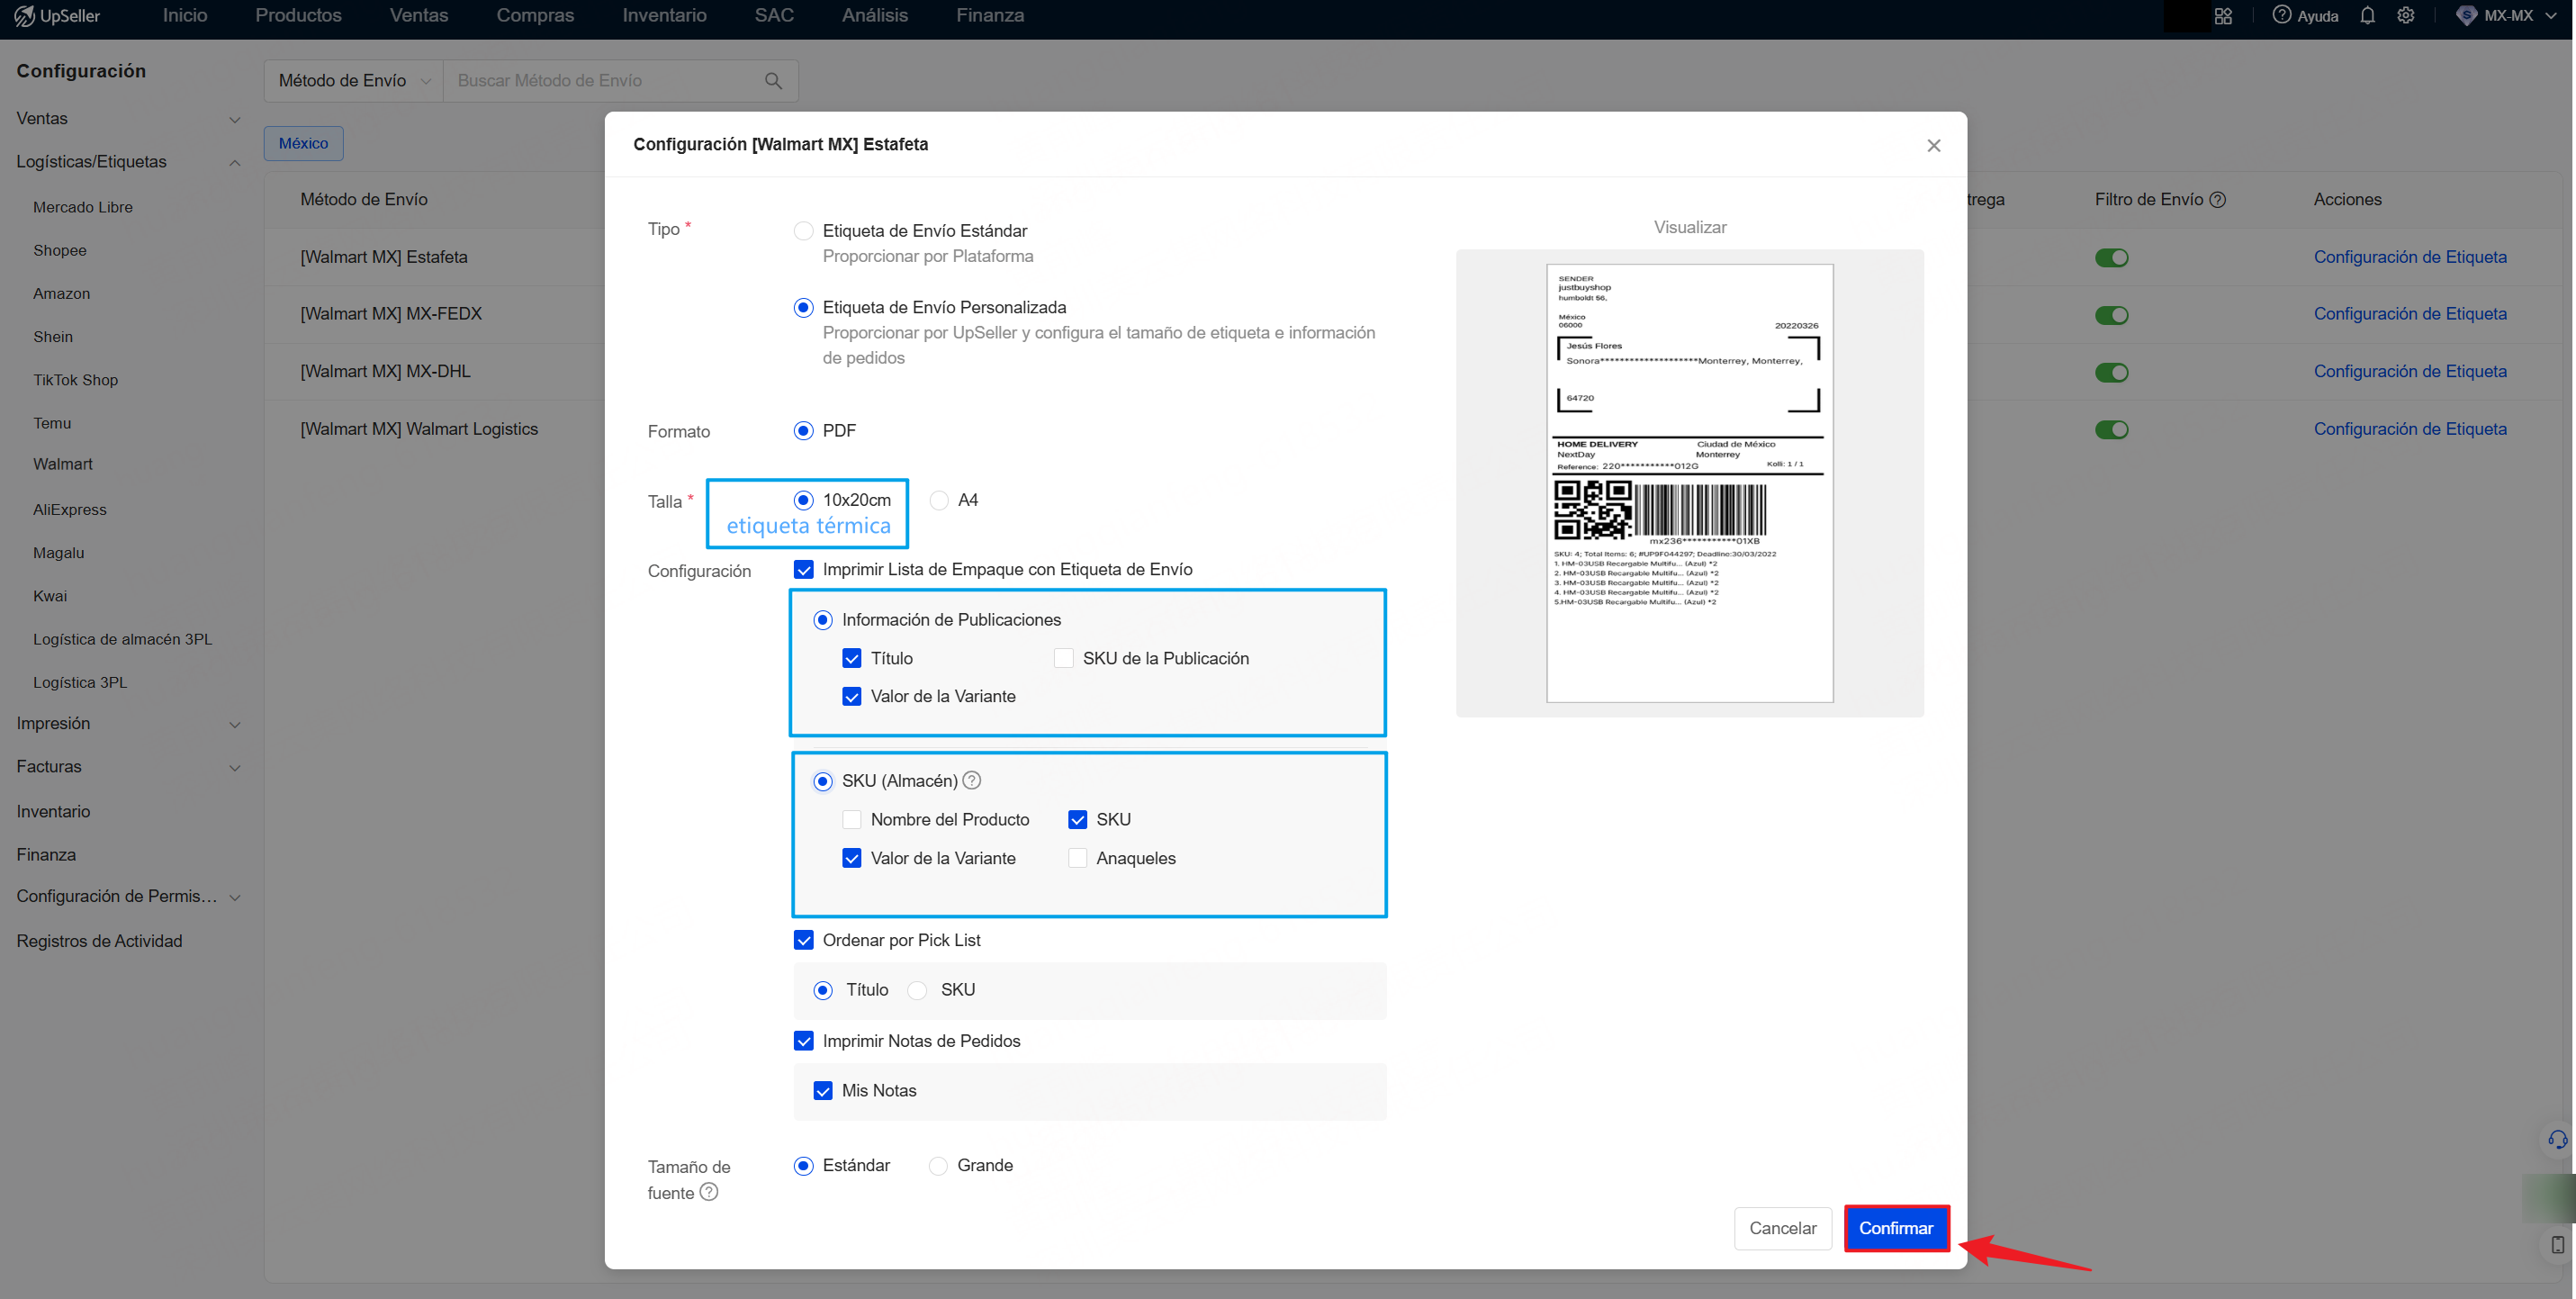Click the notification bell icon

tap(2368, 15)
